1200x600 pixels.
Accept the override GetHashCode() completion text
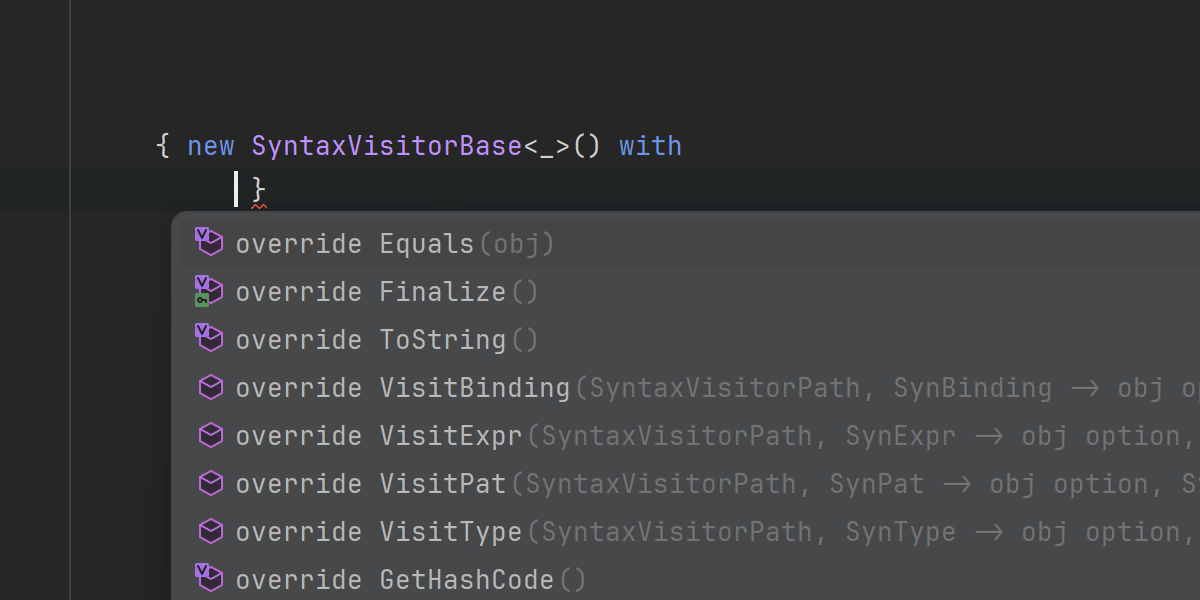tap(410, 580)
